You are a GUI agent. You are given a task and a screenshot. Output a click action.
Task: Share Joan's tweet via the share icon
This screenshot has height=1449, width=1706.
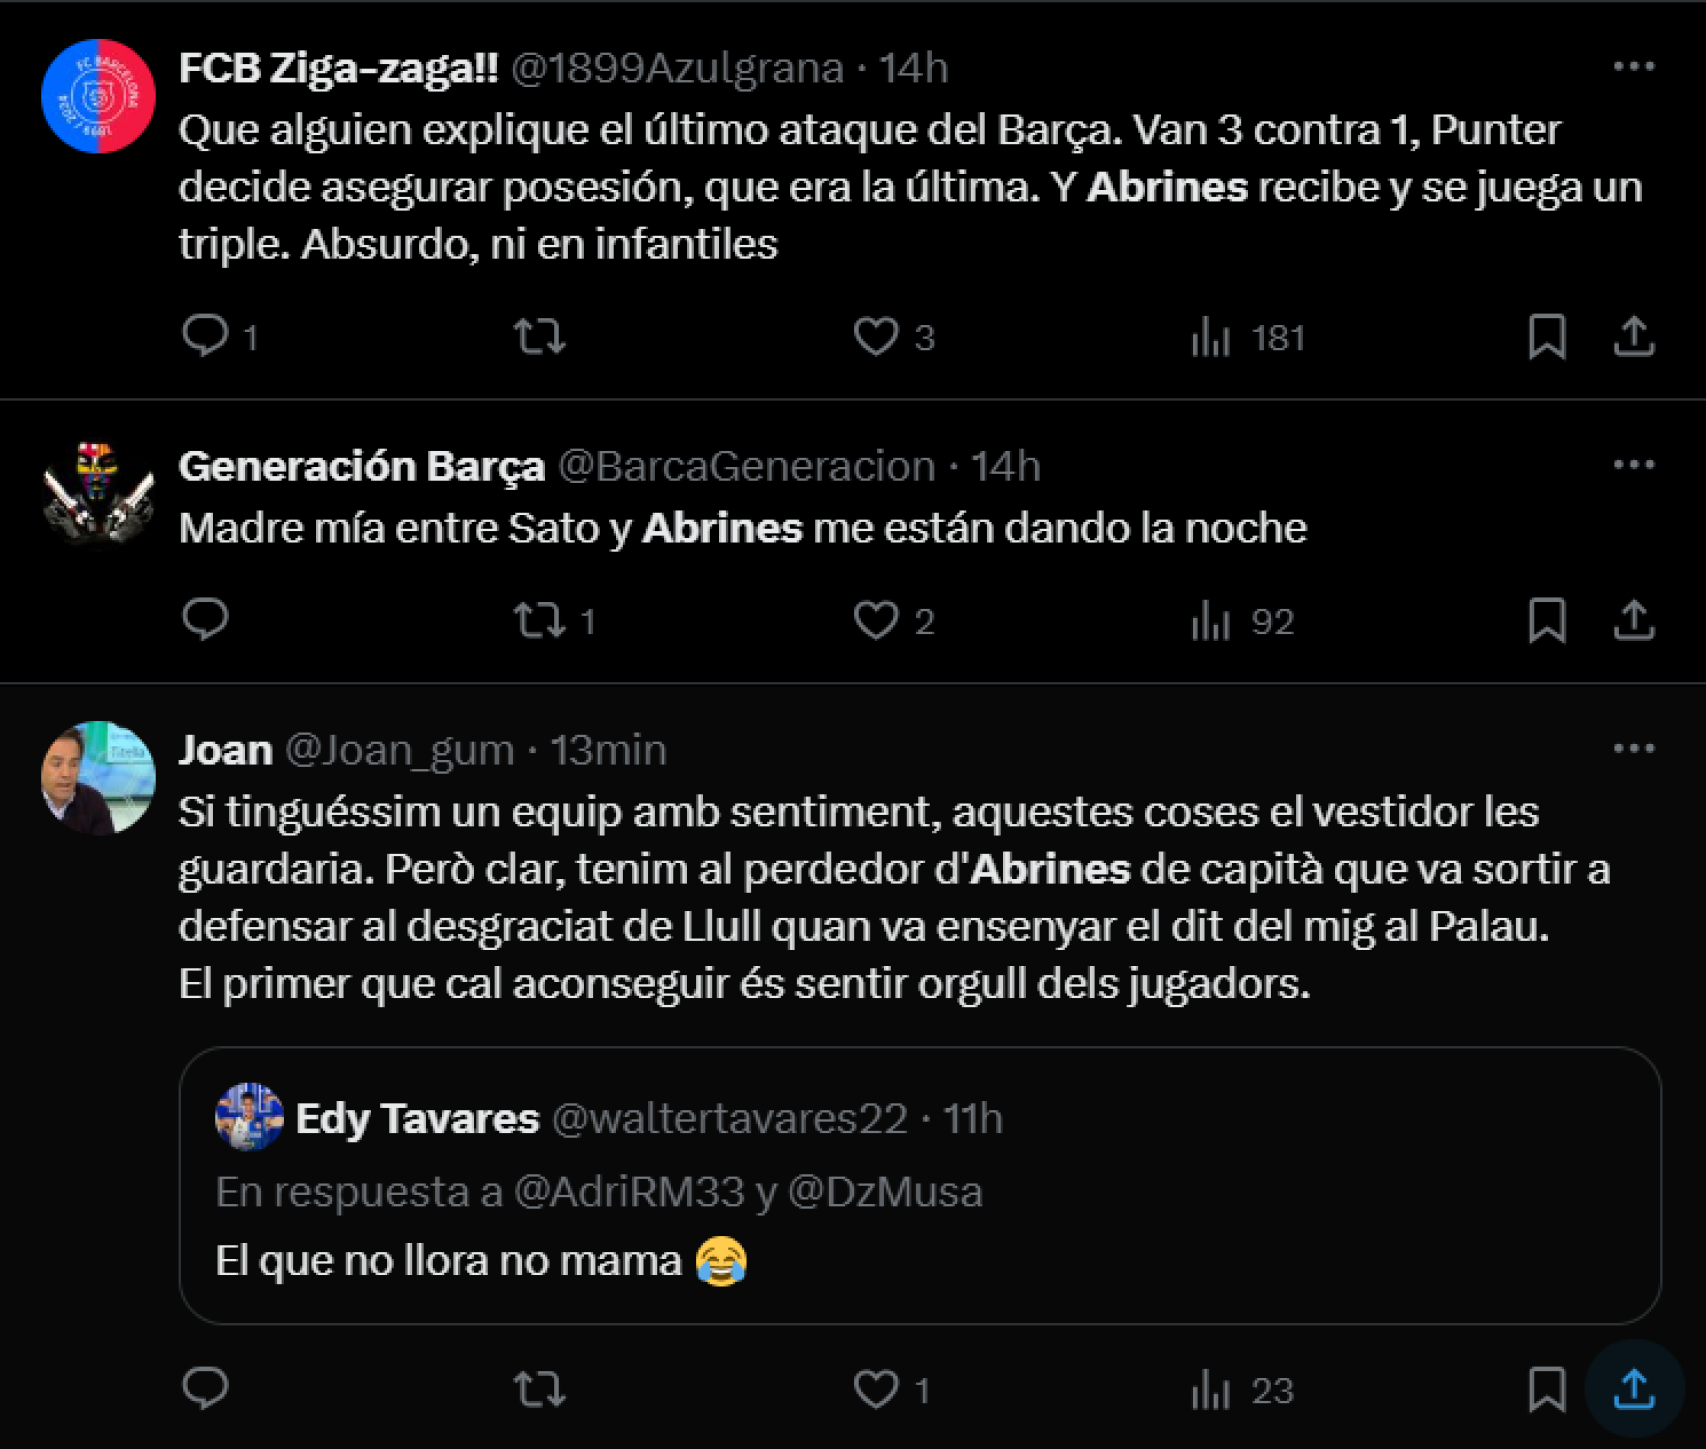[x=1634, y=1389]
